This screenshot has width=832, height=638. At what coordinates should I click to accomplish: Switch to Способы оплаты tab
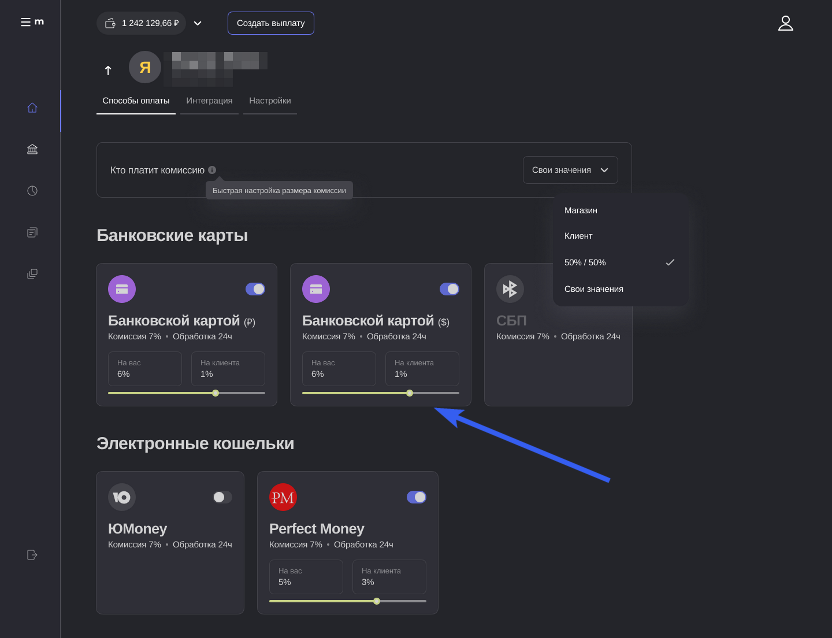136,100
